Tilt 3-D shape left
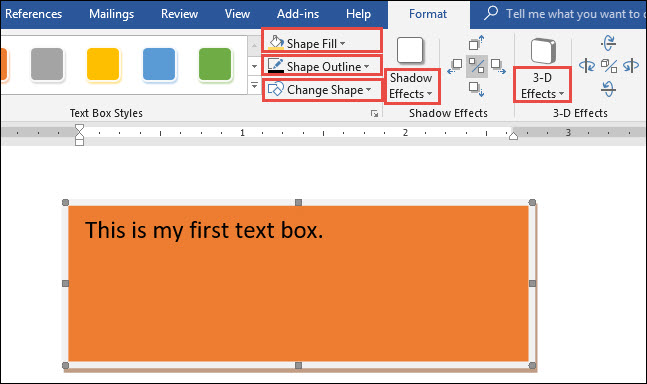 [x=587, y=66]
